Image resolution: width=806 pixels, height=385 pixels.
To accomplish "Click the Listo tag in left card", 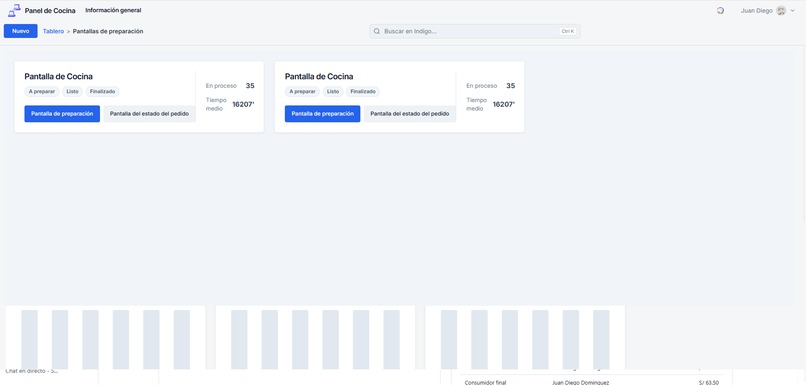I will pos(72,91).
